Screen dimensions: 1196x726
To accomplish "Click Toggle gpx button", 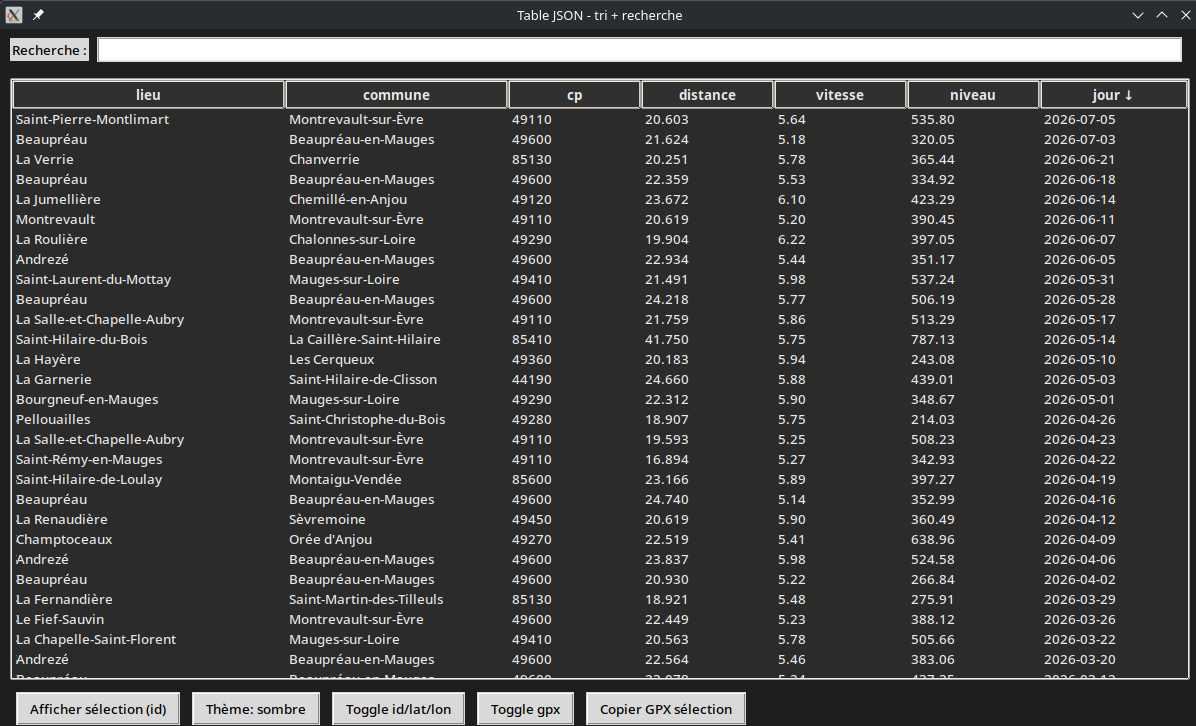I will (526, 709).
